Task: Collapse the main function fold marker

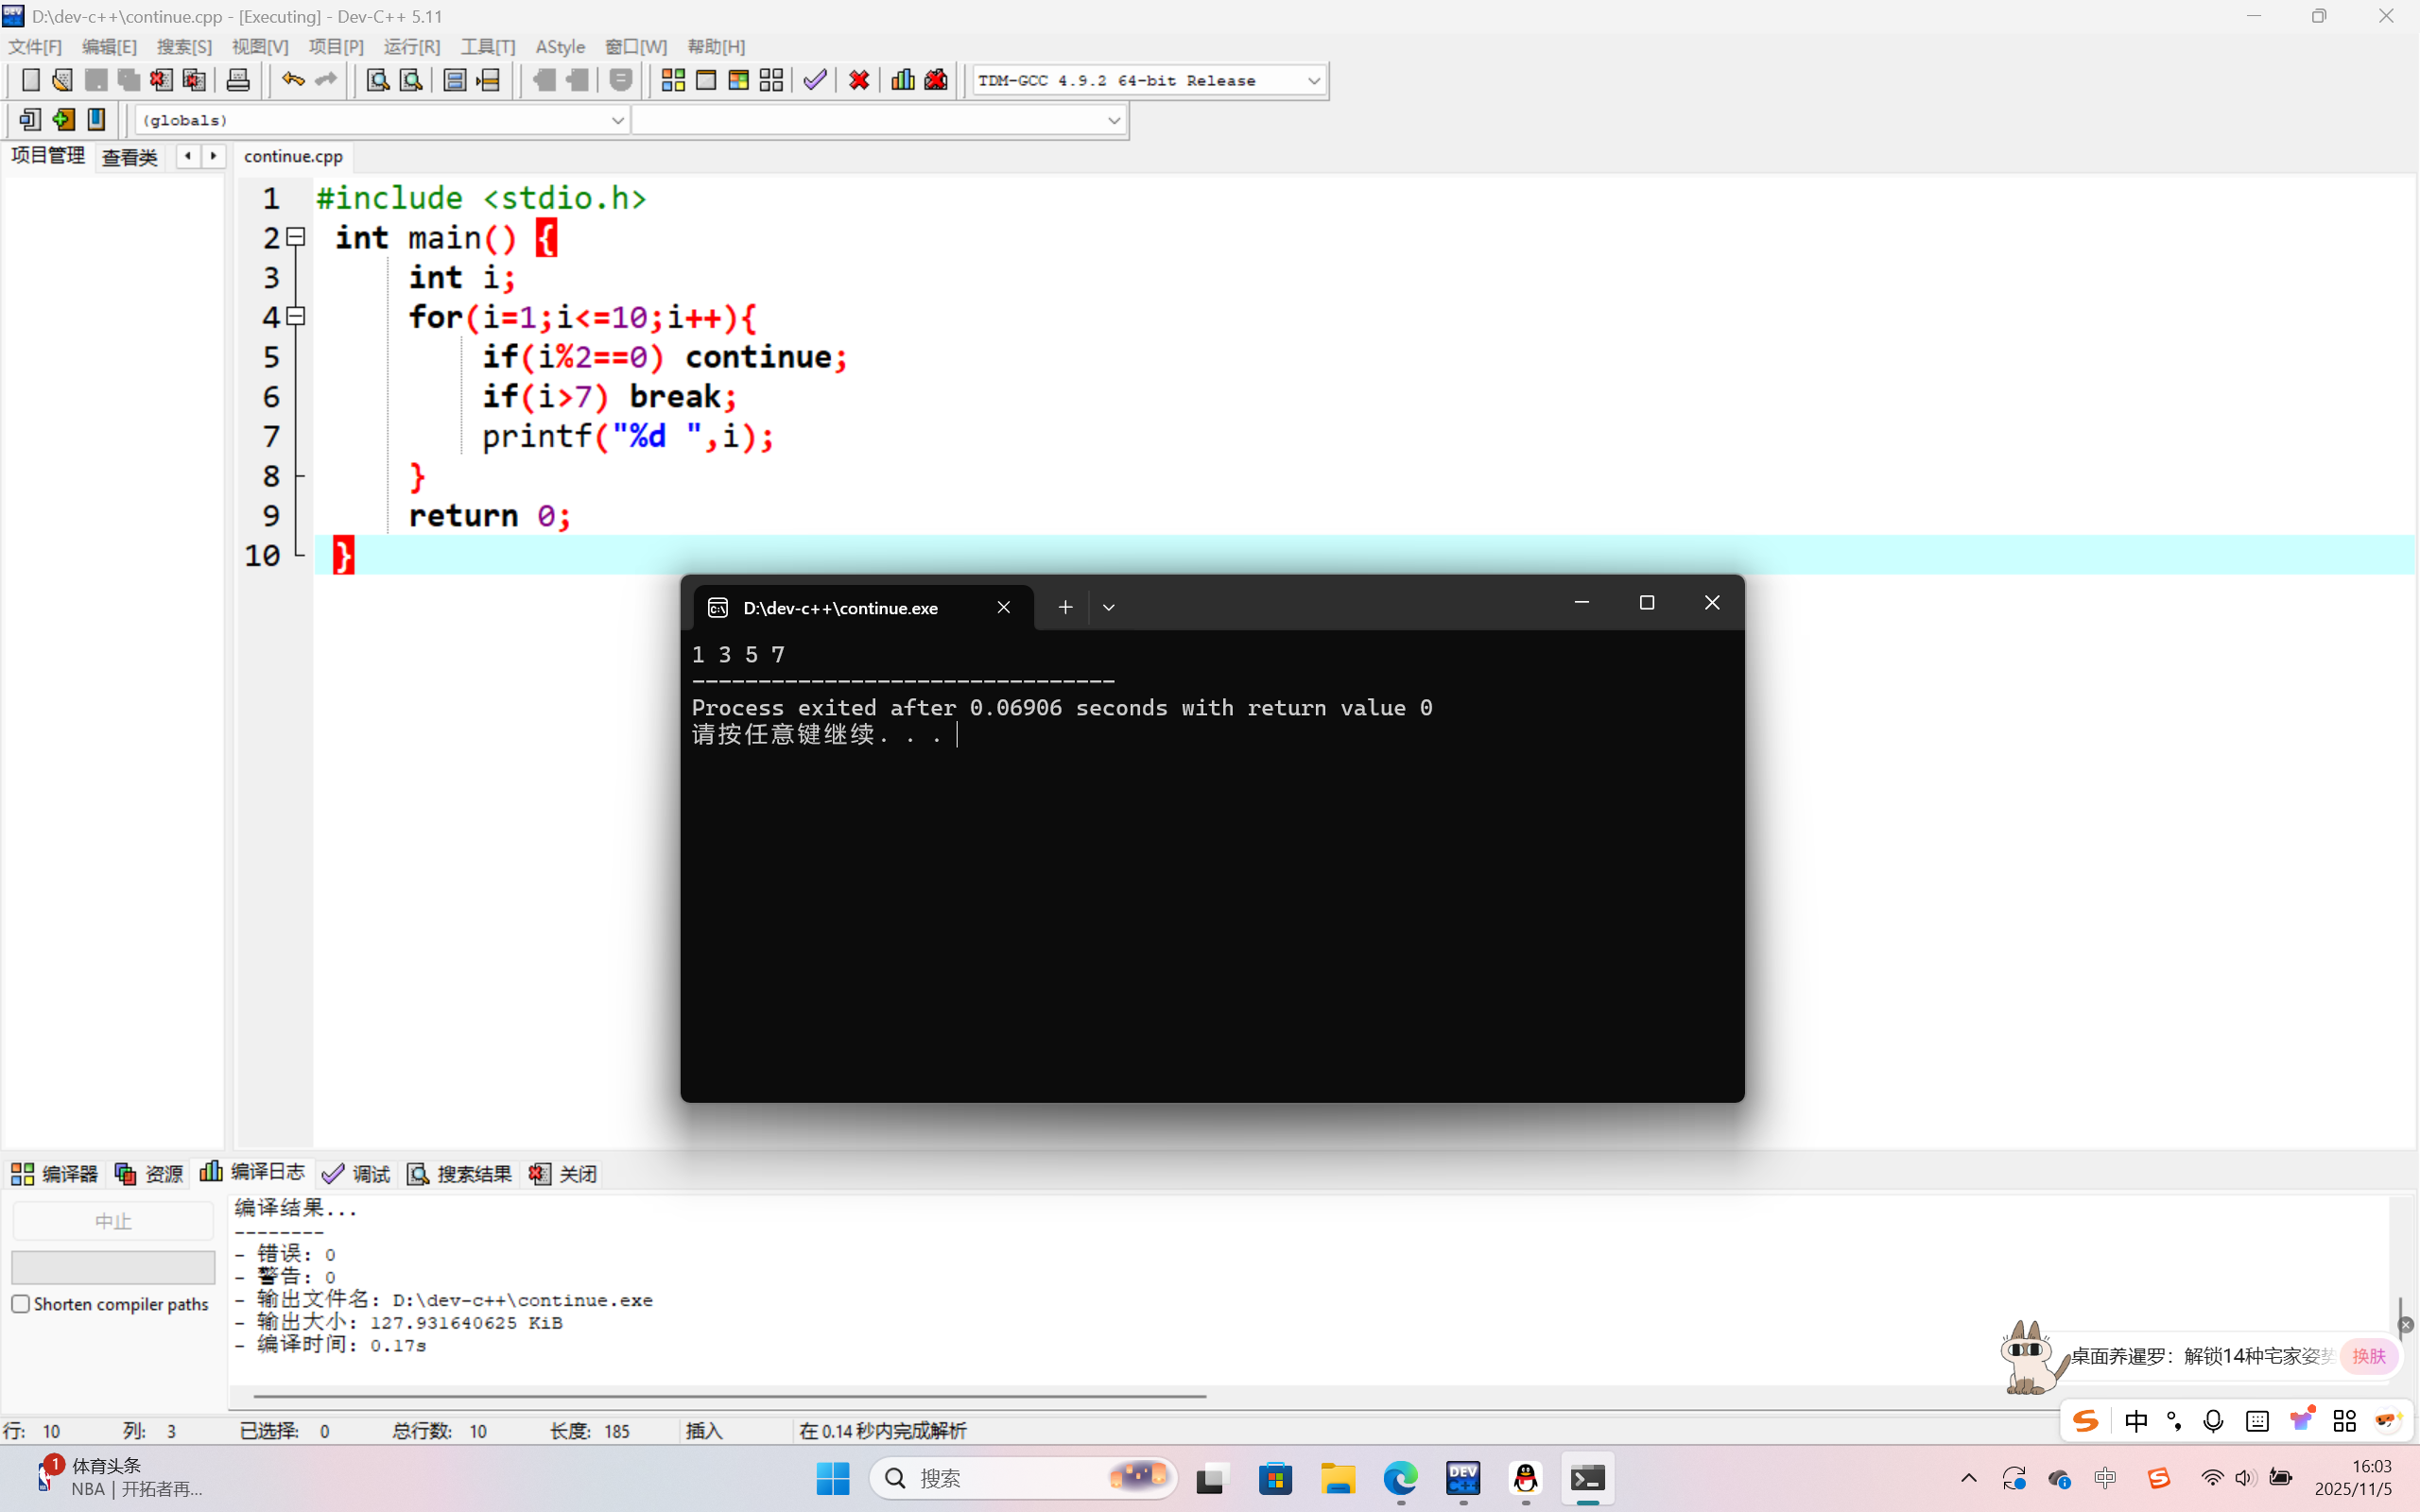Action: tap(296, 237)
